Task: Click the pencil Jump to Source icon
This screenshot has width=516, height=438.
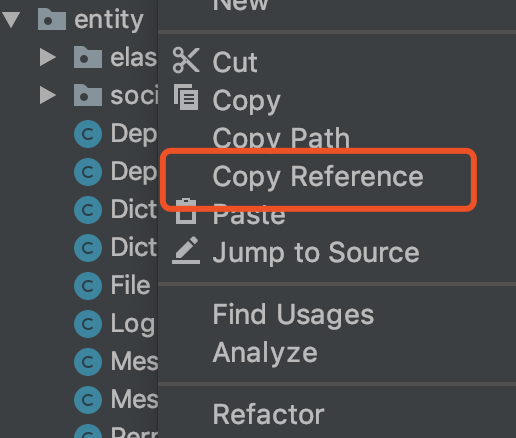Action: [186, 251]
